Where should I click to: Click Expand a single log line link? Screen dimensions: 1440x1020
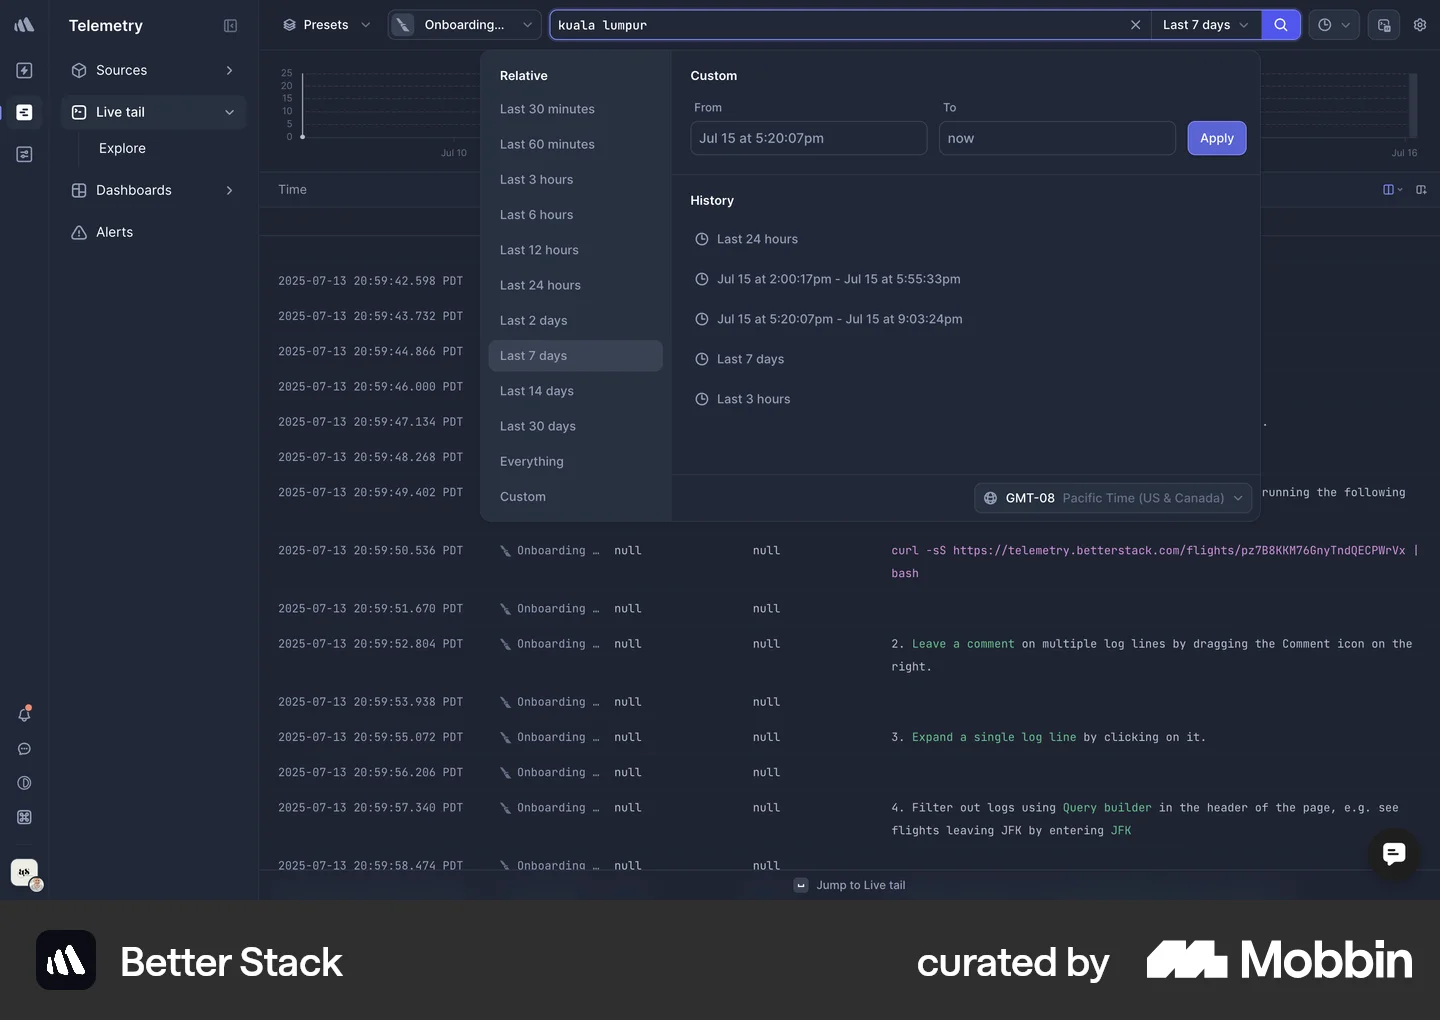coord(994,737)
